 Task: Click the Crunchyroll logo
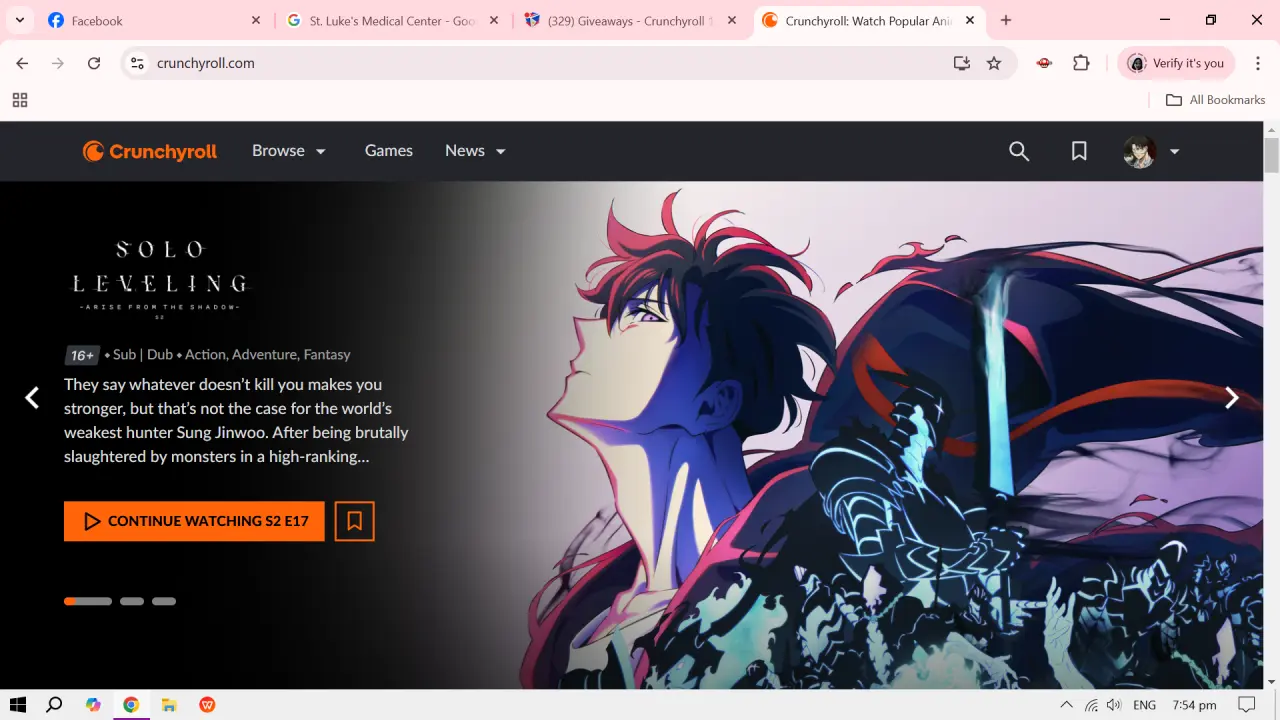(x=150, y=151)
